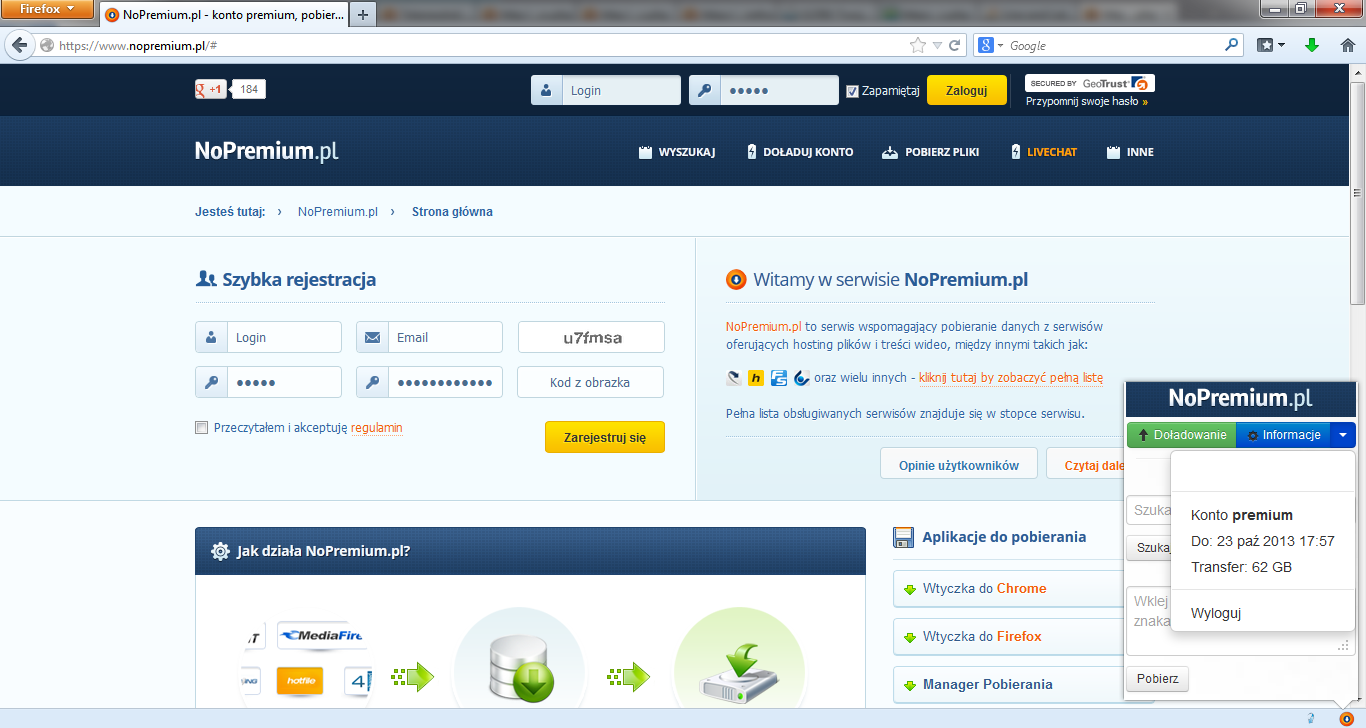Open the bookmarks menu toolbar icon
This screenshot has height=728, width=1366.
click(1272, 45)
